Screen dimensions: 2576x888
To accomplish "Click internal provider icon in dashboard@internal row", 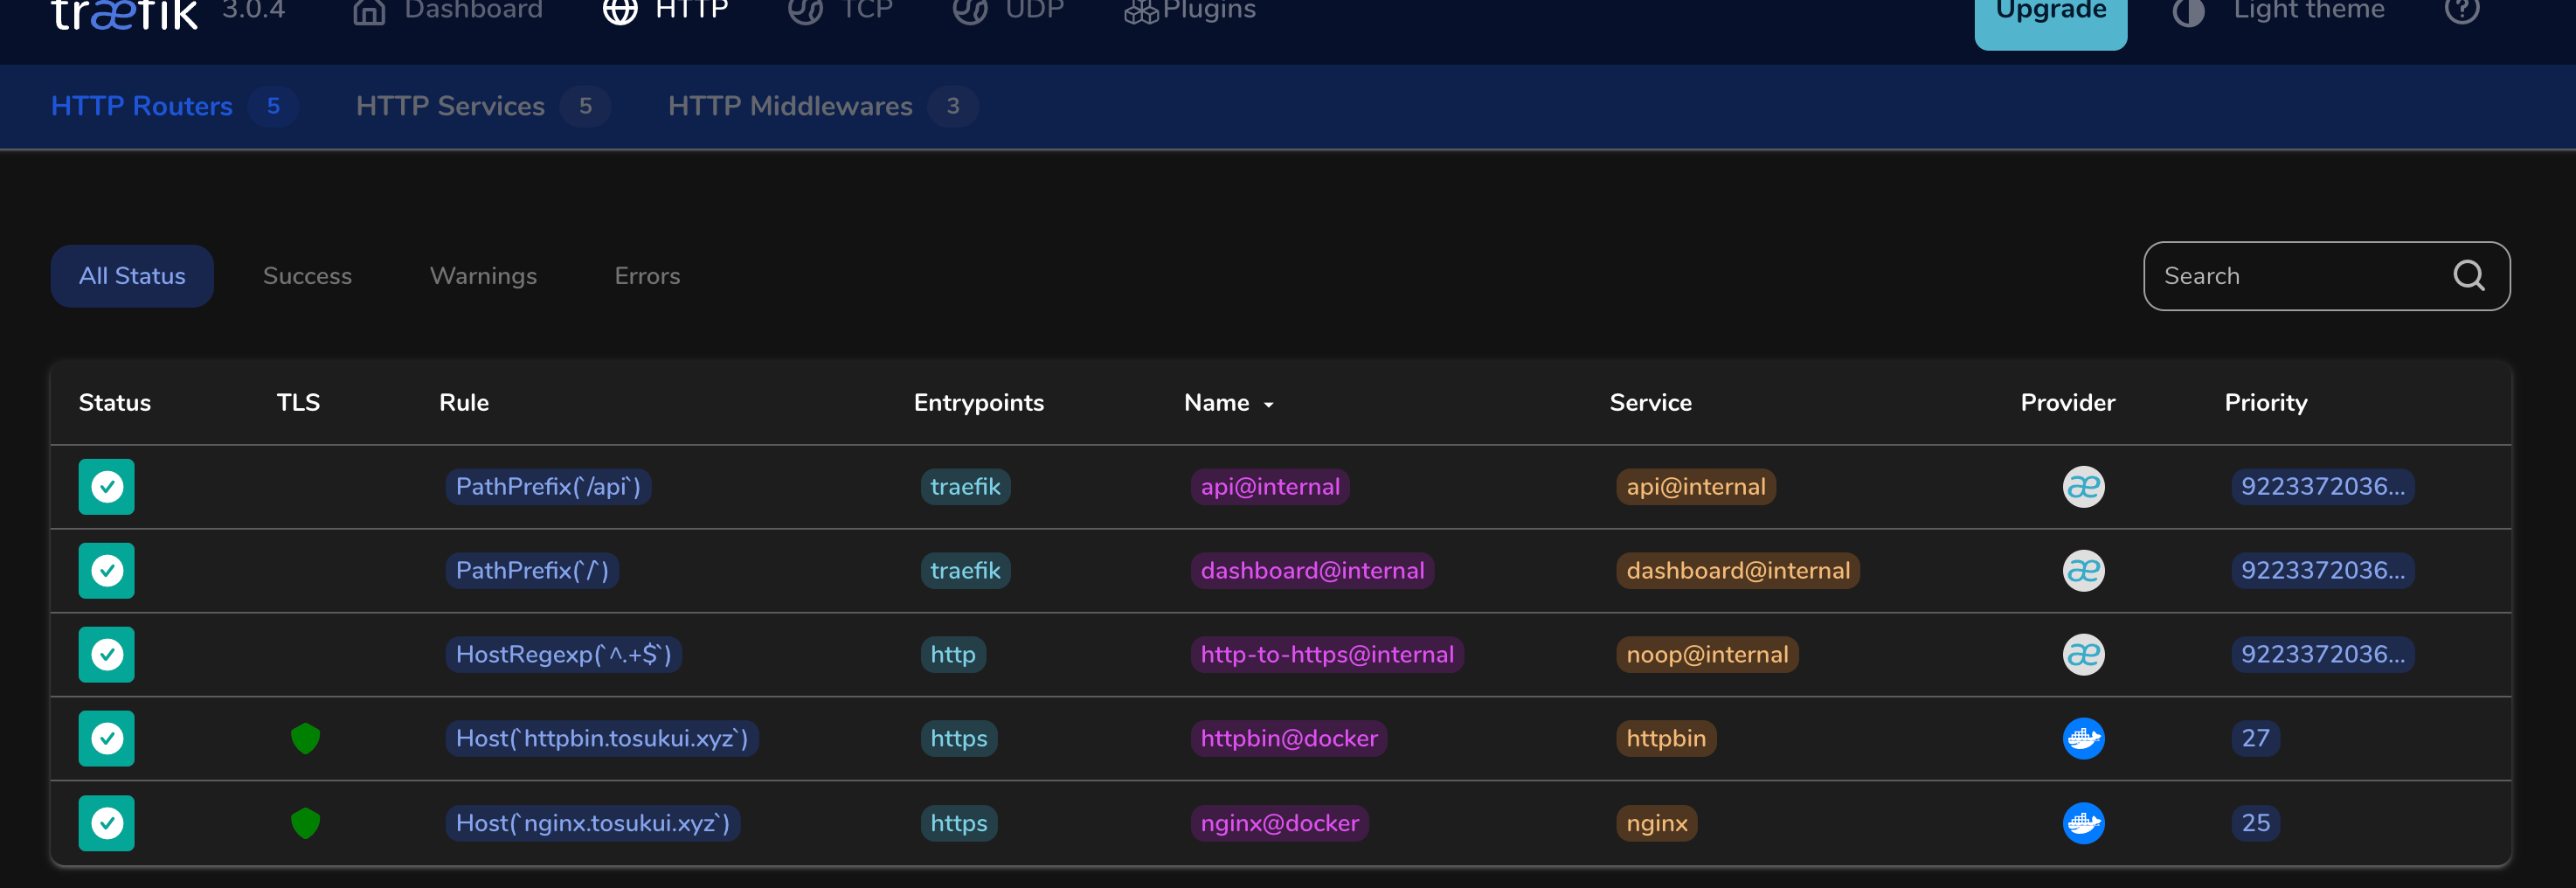I will tap(2084, 571).
